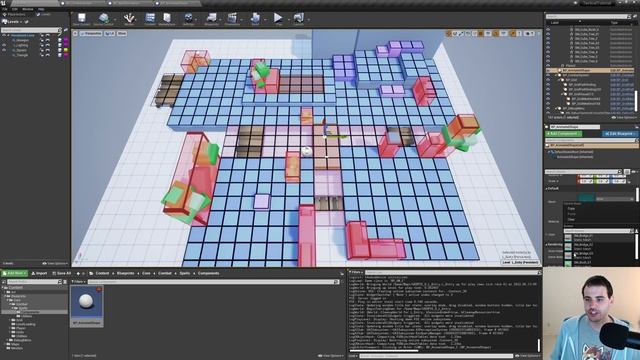This screenshot has width=640, height=360.
Task: Switch to the Levels tab
Action: coord(45,14)
